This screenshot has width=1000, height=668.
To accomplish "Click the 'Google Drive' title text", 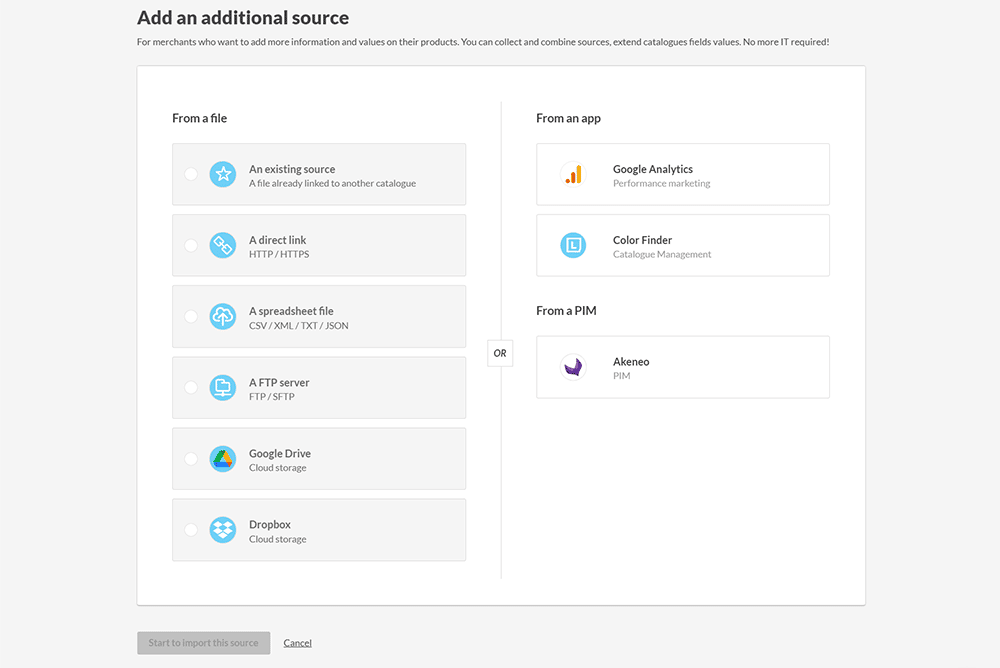I will tap(280, 454).
